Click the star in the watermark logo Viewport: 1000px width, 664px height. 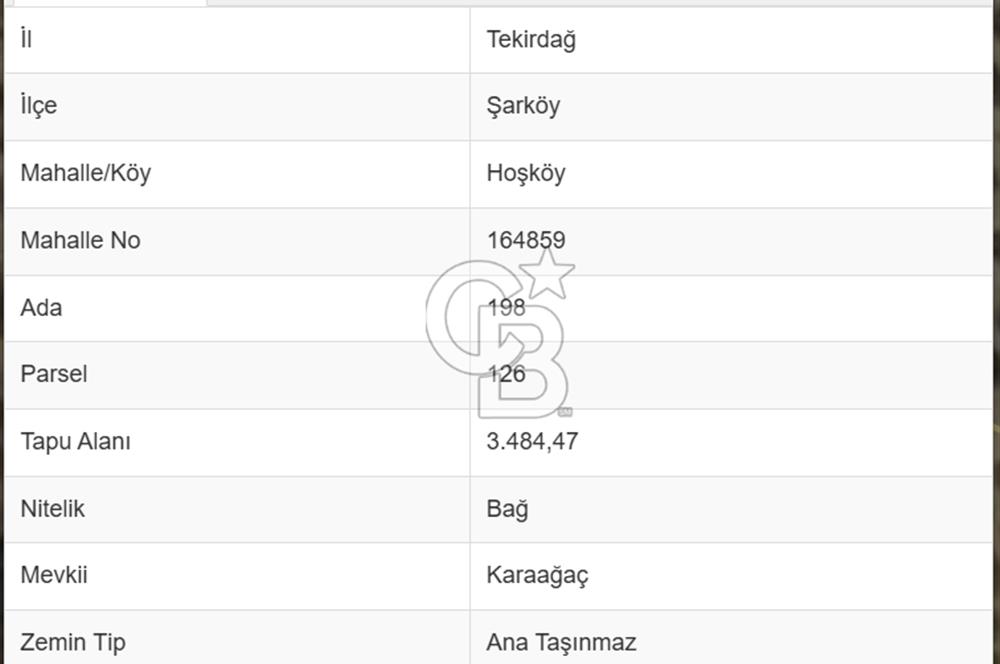point(548,272)
